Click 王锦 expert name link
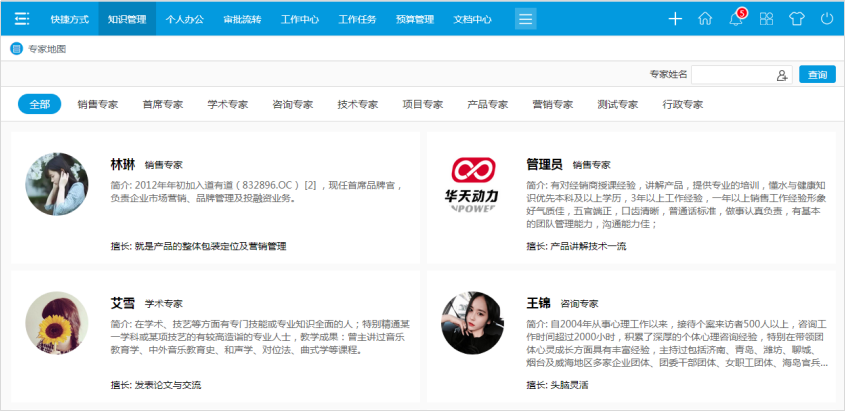Viewport: 846px width, 412px height. (537, 302)
